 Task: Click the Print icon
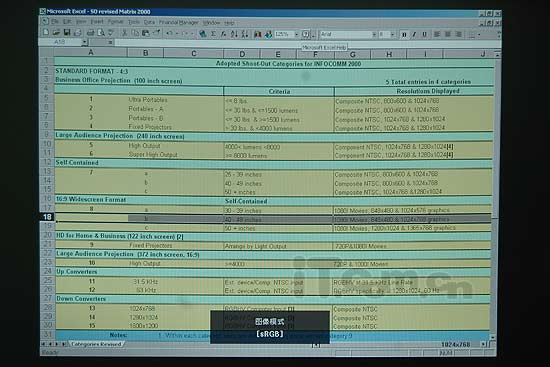pos(90,33)
